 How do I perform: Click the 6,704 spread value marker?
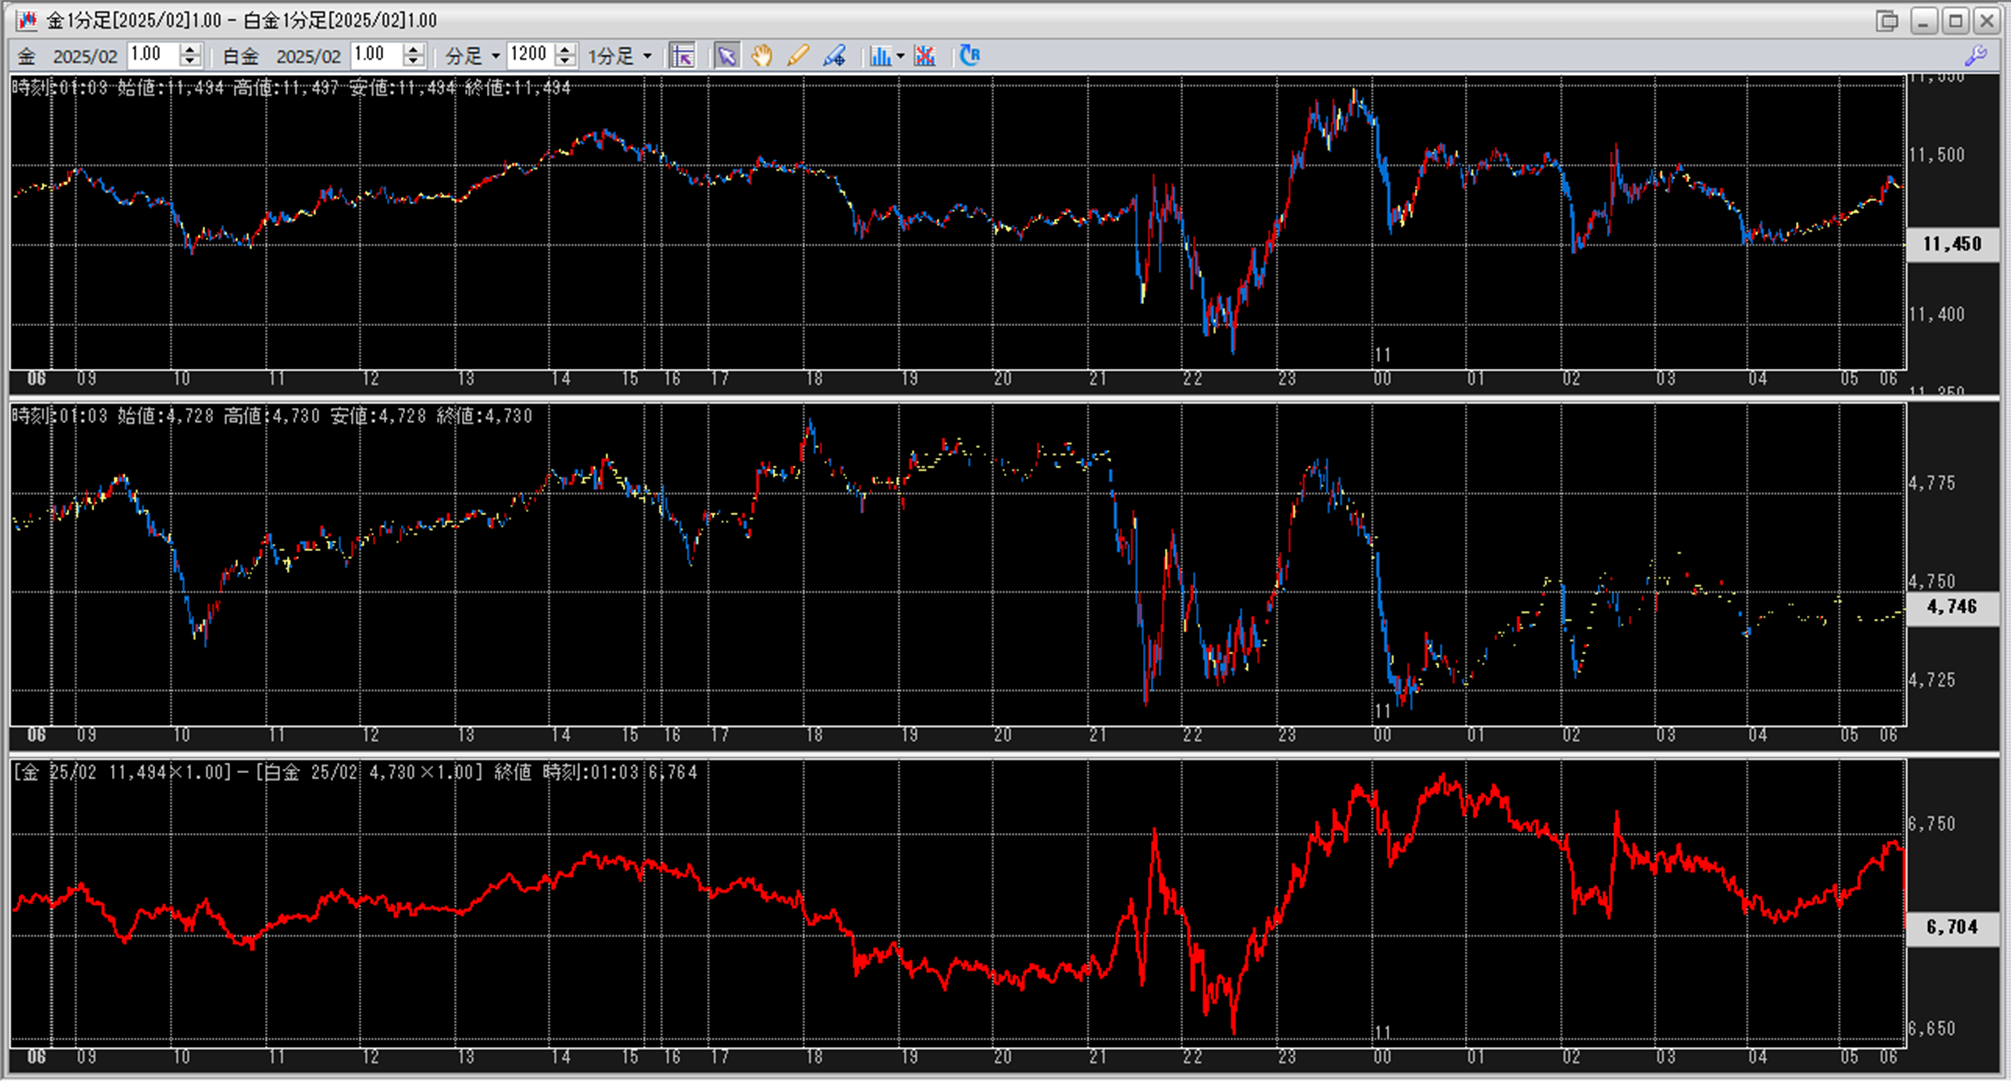[x=1951, y=927]
